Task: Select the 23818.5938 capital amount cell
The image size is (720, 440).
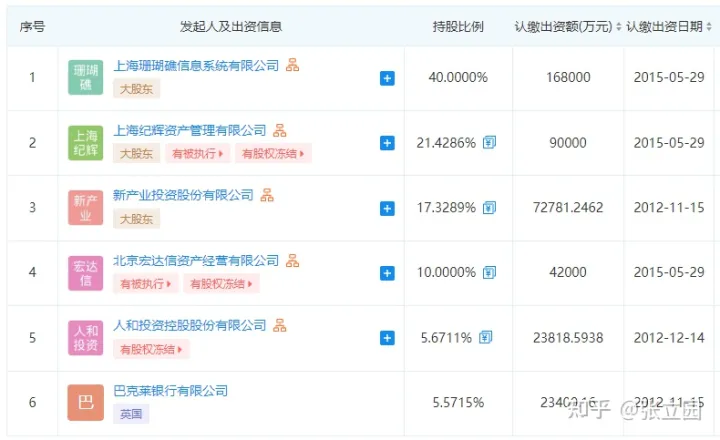Action: point(568,338)
